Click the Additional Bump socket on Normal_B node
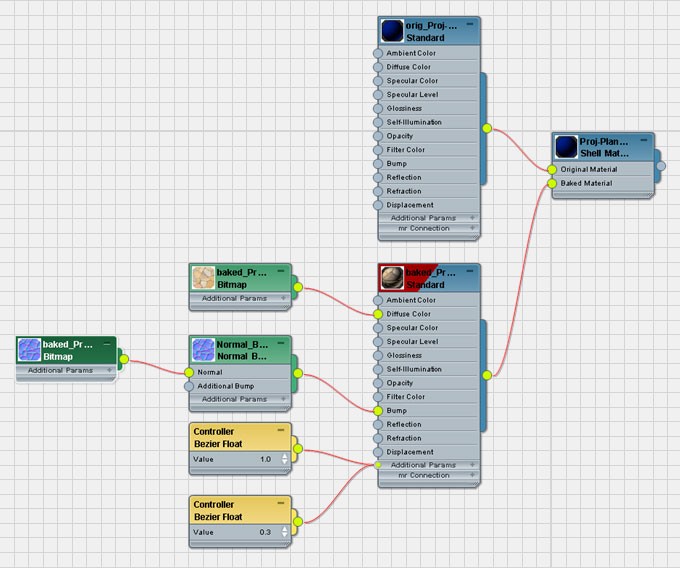This screenshot has height=568, width=680. [x=189, y=386]
